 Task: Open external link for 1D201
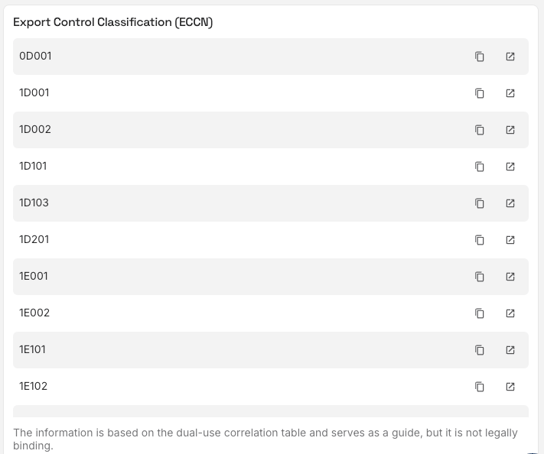(510, 240)
